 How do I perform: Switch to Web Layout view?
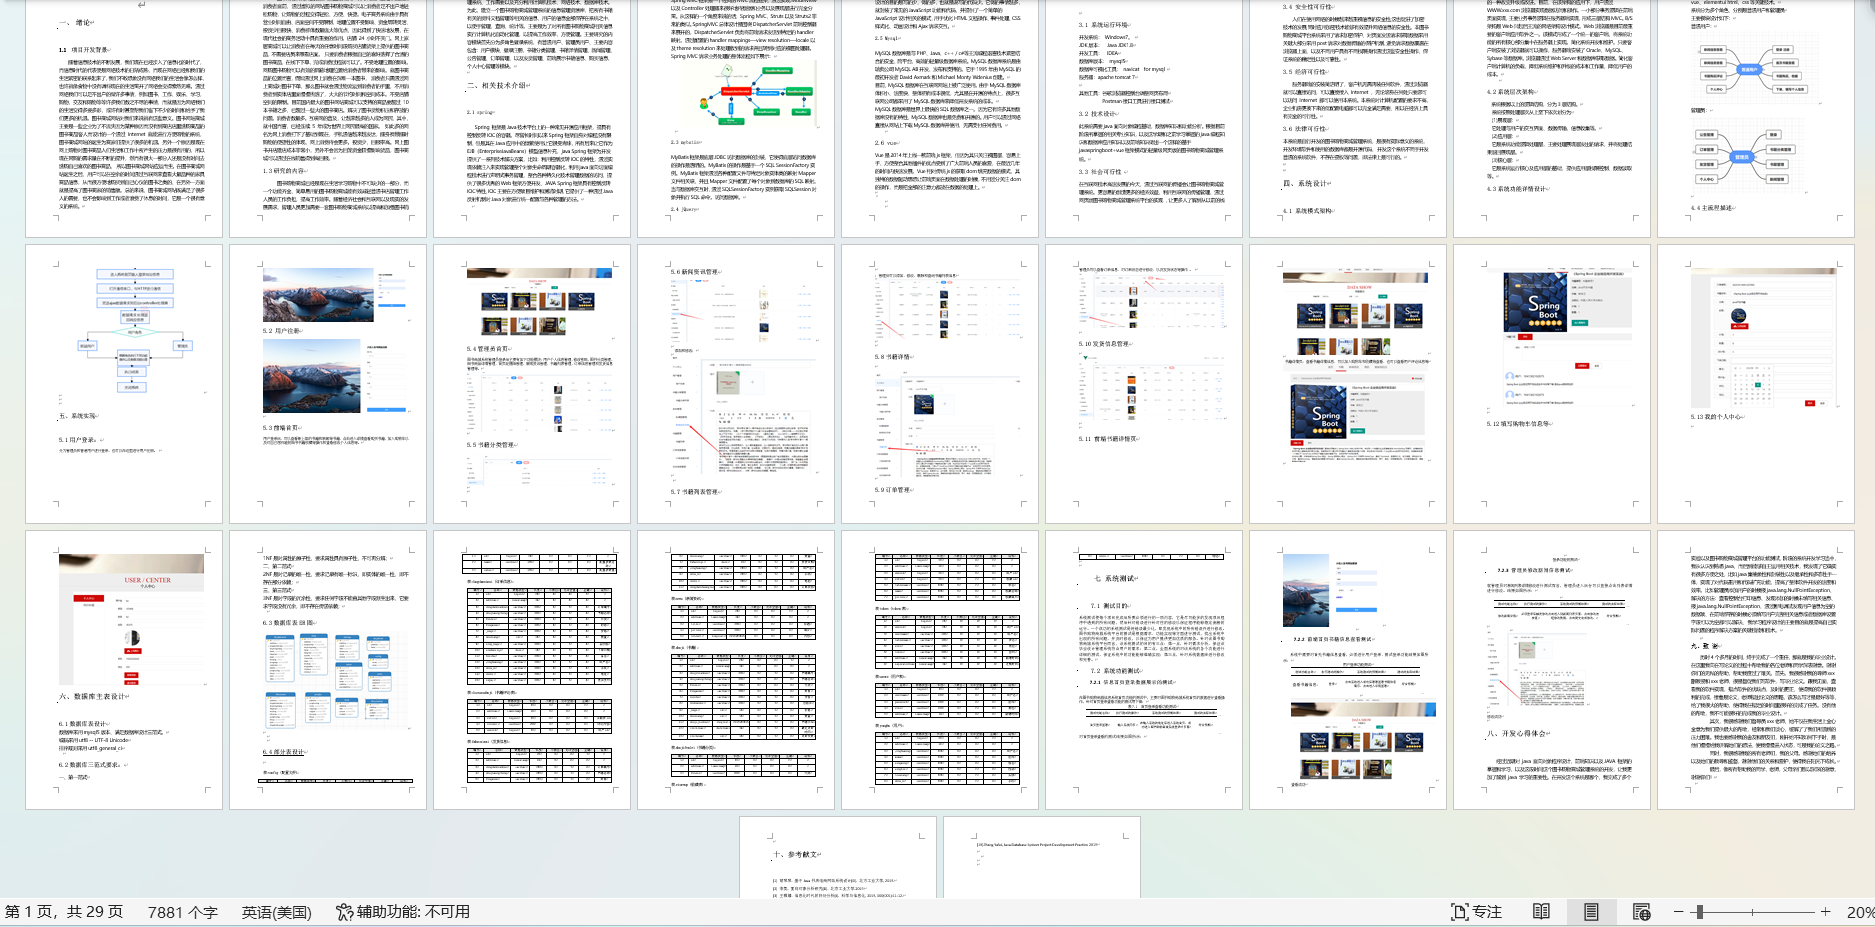pos(1642,912)
